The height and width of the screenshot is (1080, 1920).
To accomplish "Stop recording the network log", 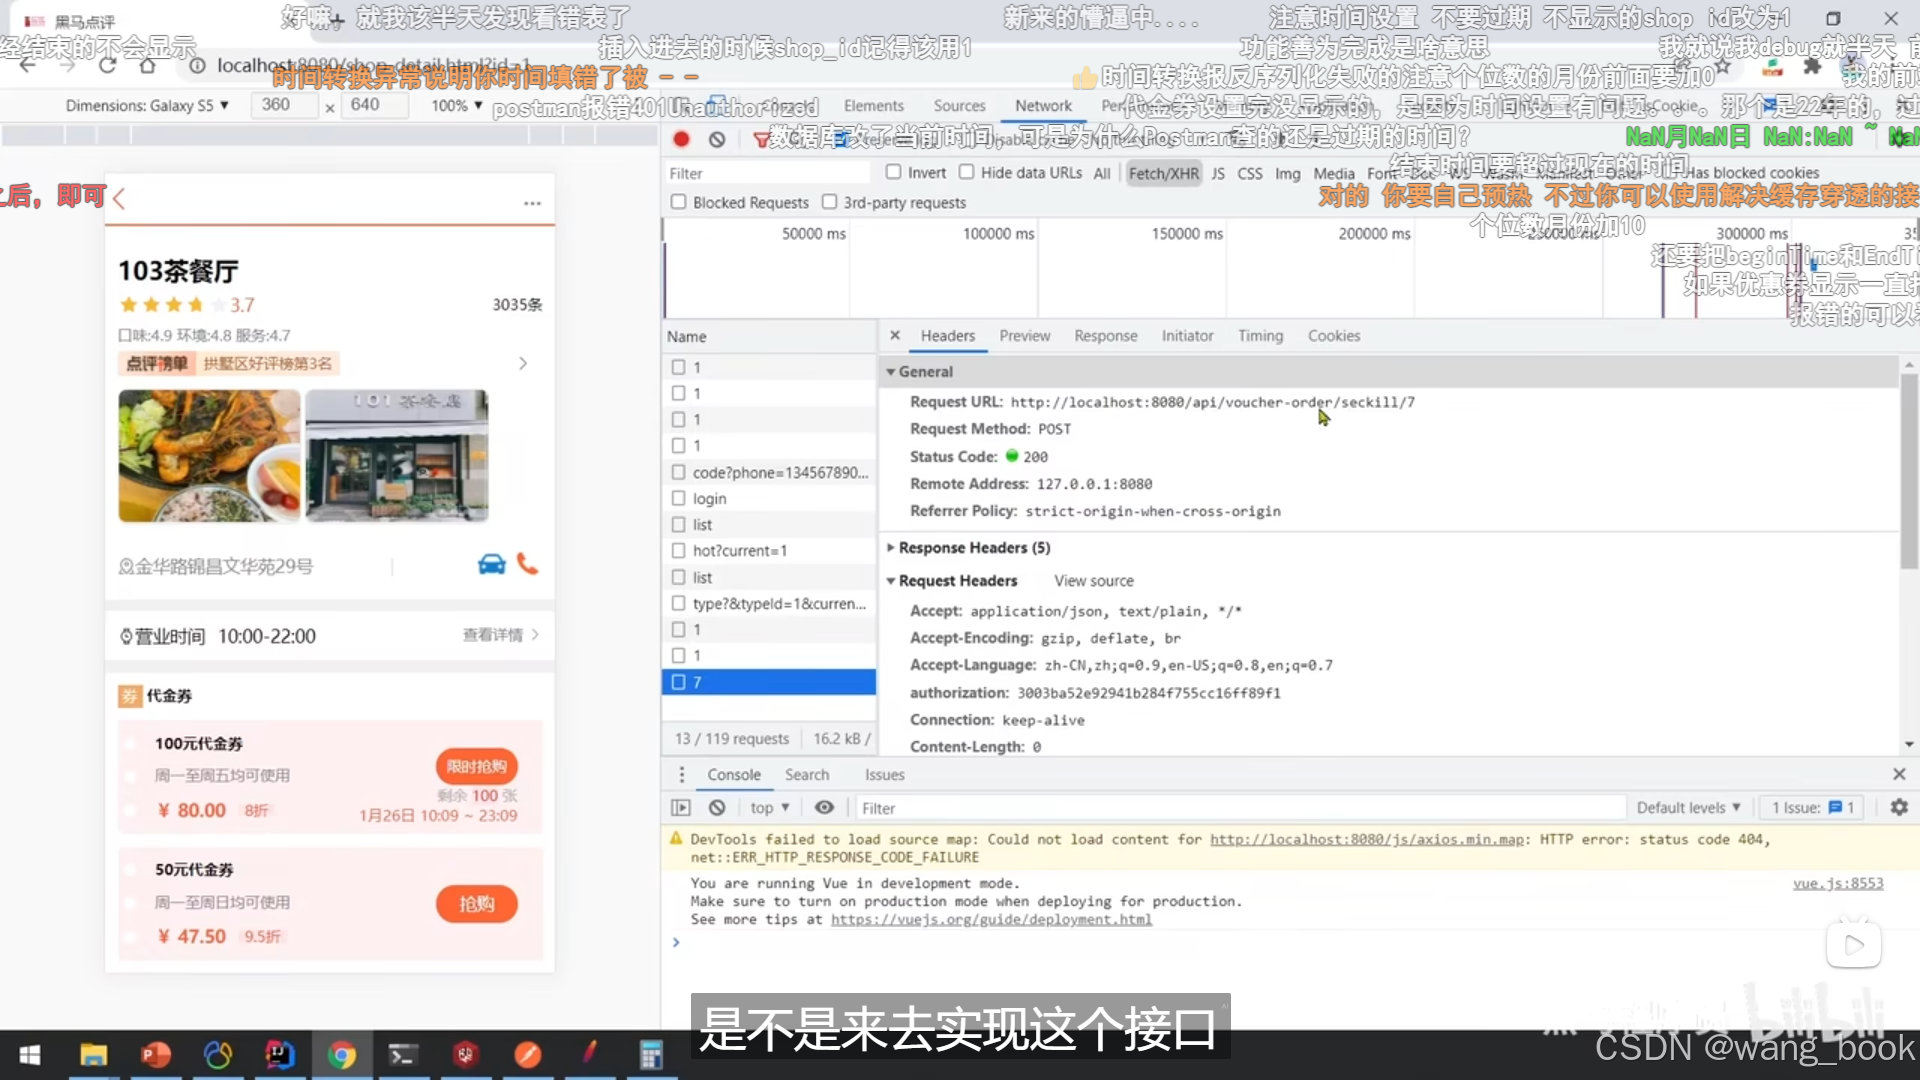I will click(x=681, y=139).
